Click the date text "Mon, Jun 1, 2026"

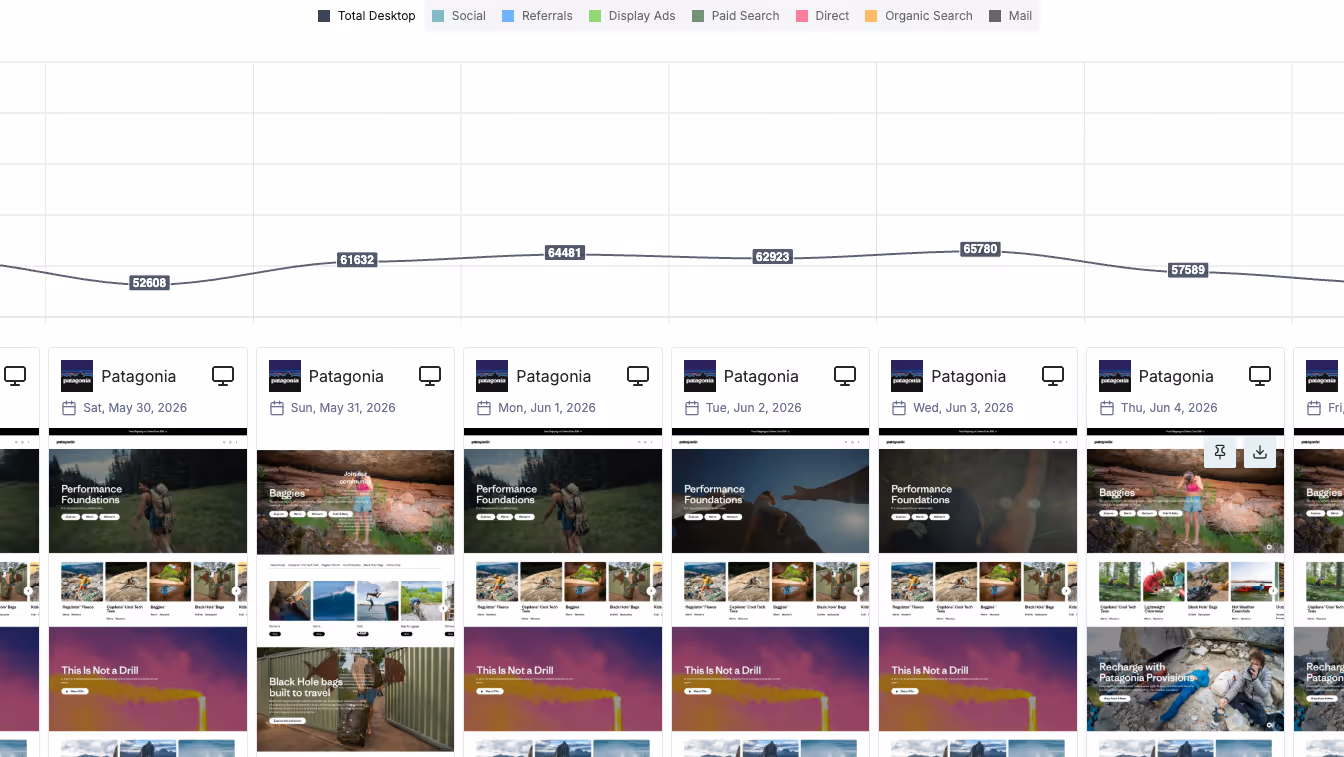click(547, 408)
